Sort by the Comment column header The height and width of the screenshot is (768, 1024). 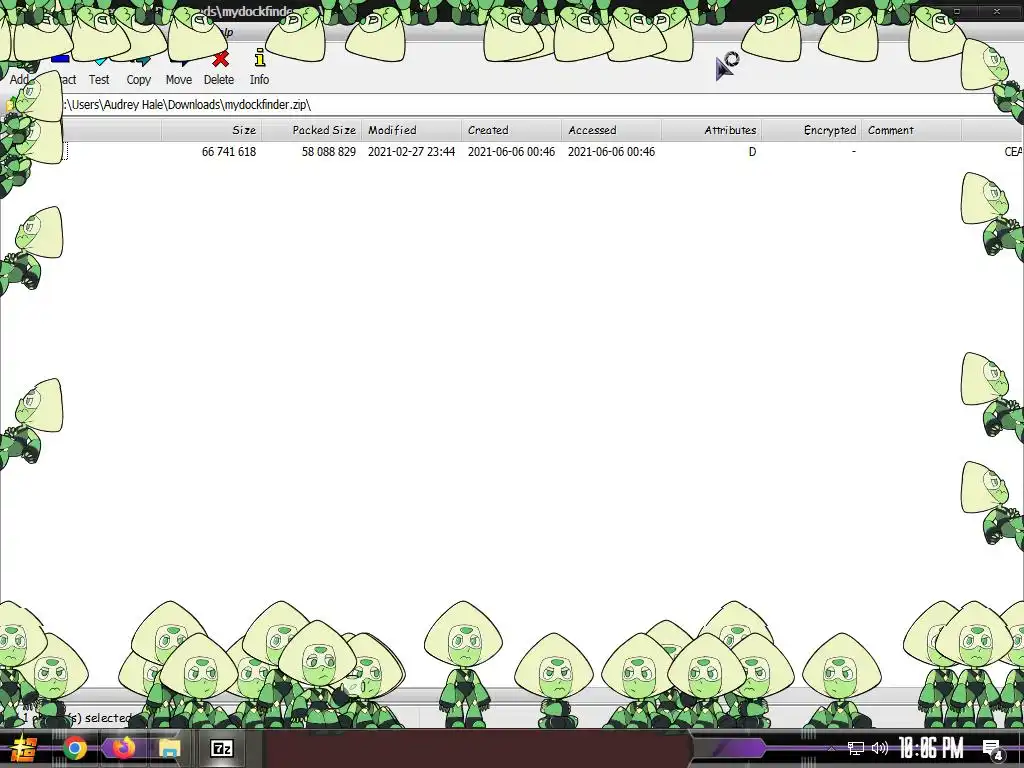[x=912, y=130]
